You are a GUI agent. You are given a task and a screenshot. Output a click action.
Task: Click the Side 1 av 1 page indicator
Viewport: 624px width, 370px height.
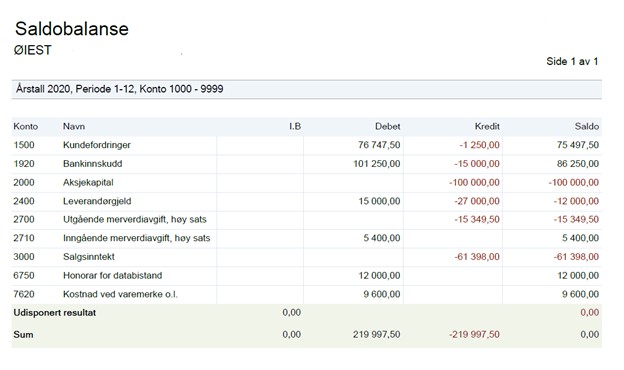tap(572, 61)
